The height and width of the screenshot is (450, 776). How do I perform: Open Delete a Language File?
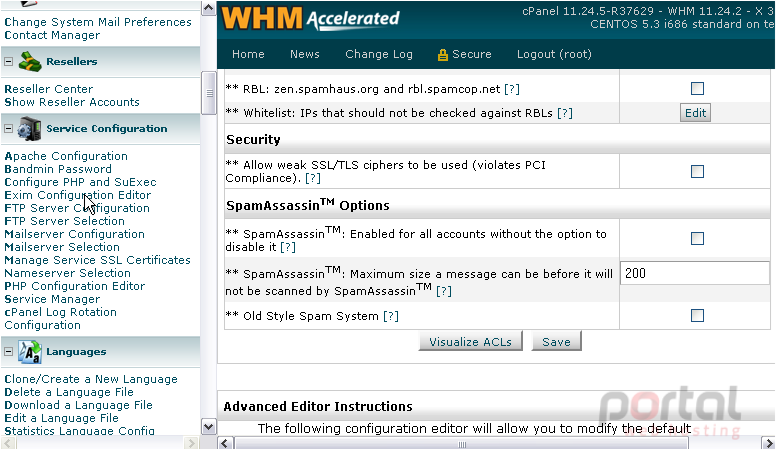tap(69, 392)
